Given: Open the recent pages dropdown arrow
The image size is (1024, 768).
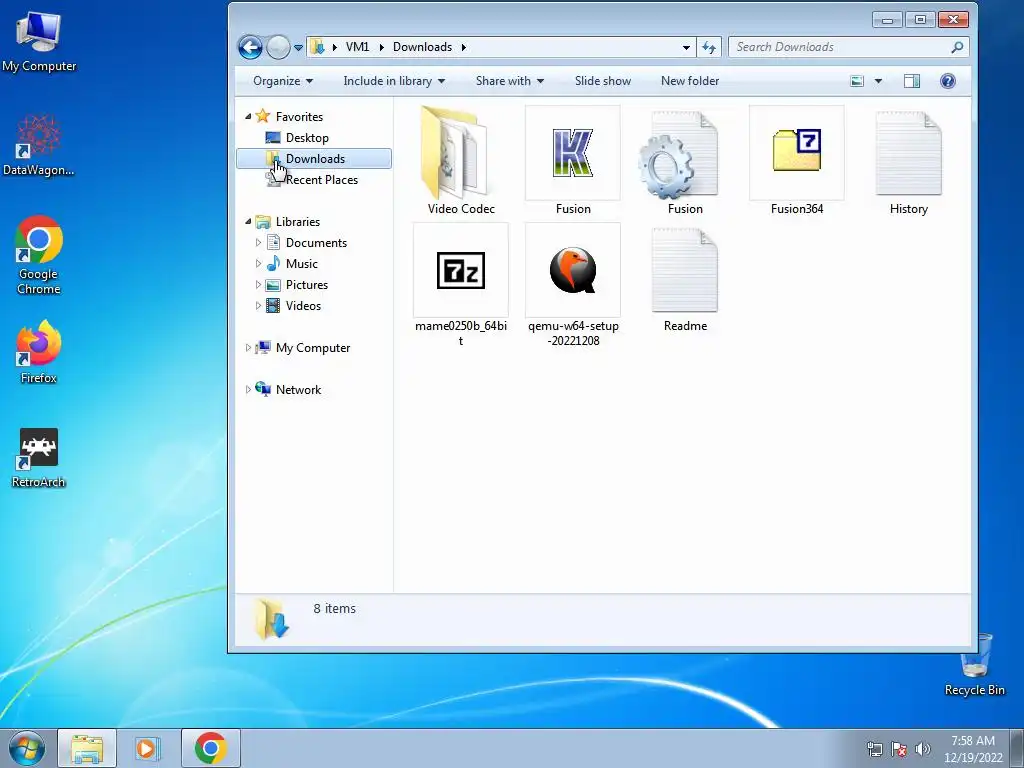Looking at the screenshot, I should pos(298,48).
